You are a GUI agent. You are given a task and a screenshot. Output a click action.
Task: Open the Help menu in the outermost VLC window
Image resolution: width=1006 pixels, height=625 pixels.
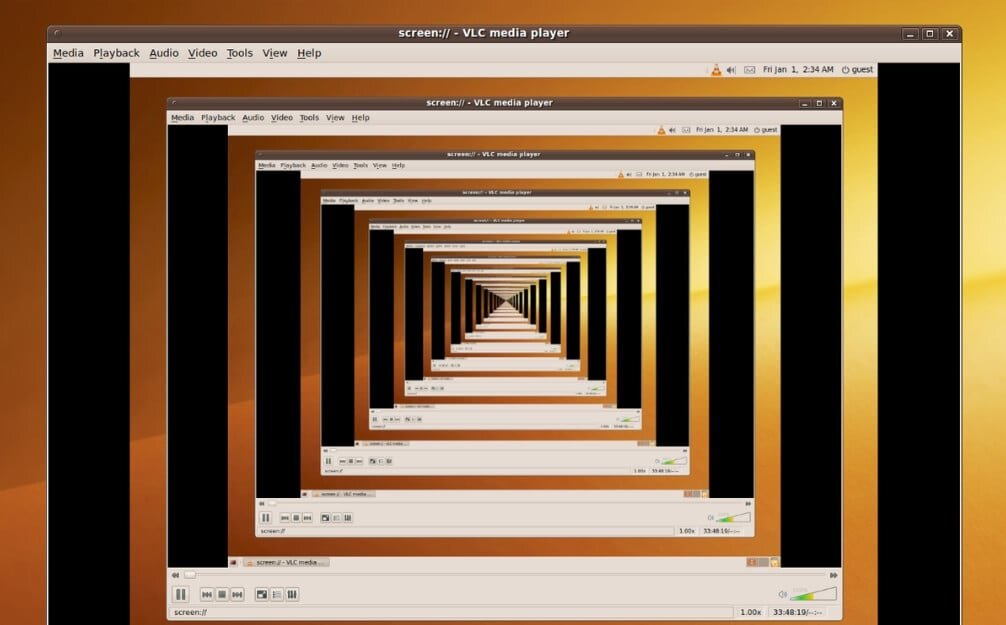(309, 53)
